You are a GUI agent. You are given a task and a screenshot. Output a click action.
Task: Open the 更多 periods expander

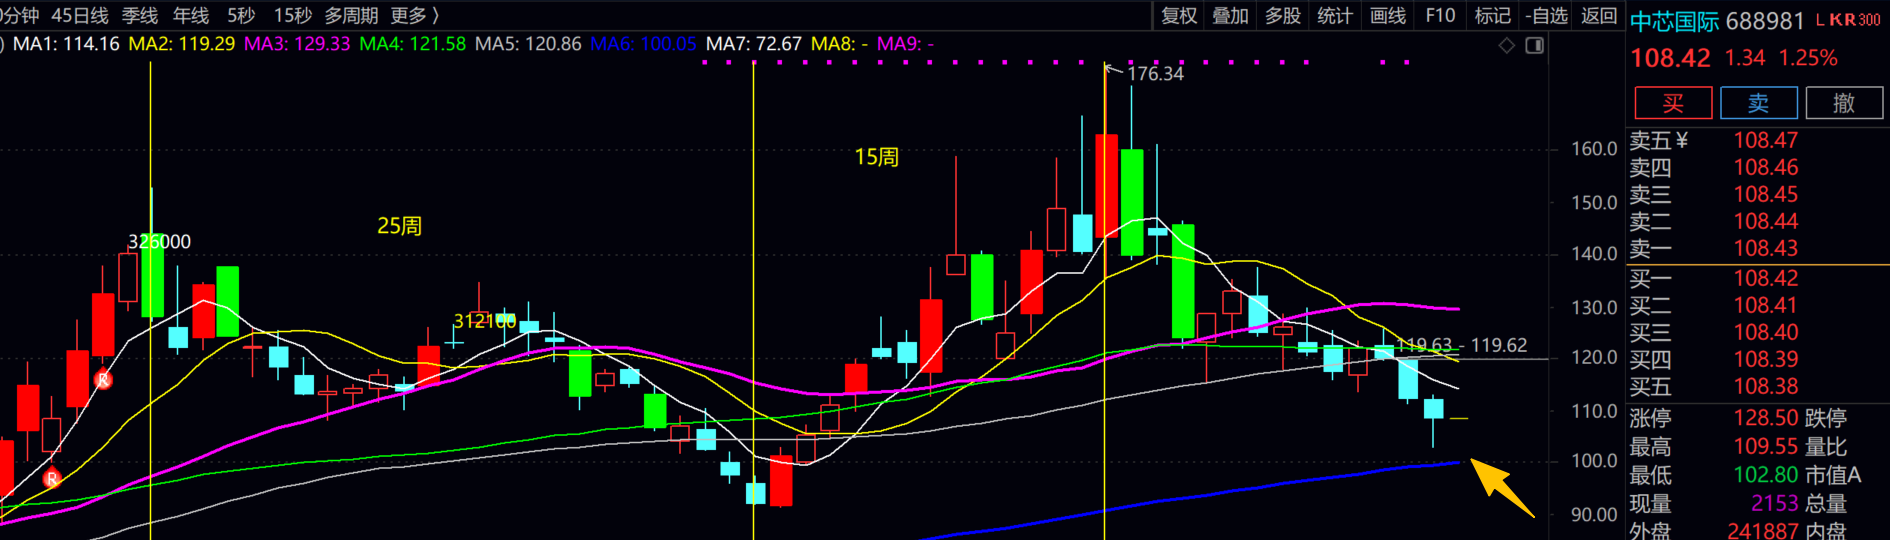(415, 15)
